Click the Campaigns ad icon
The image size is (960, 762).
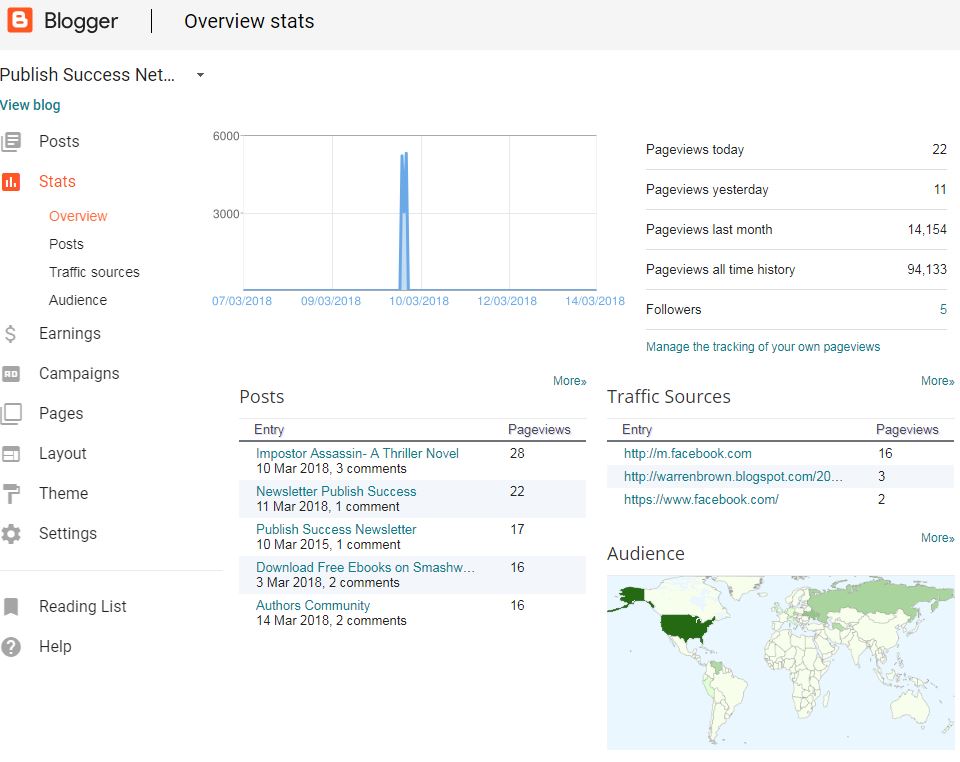click(11, 374)
